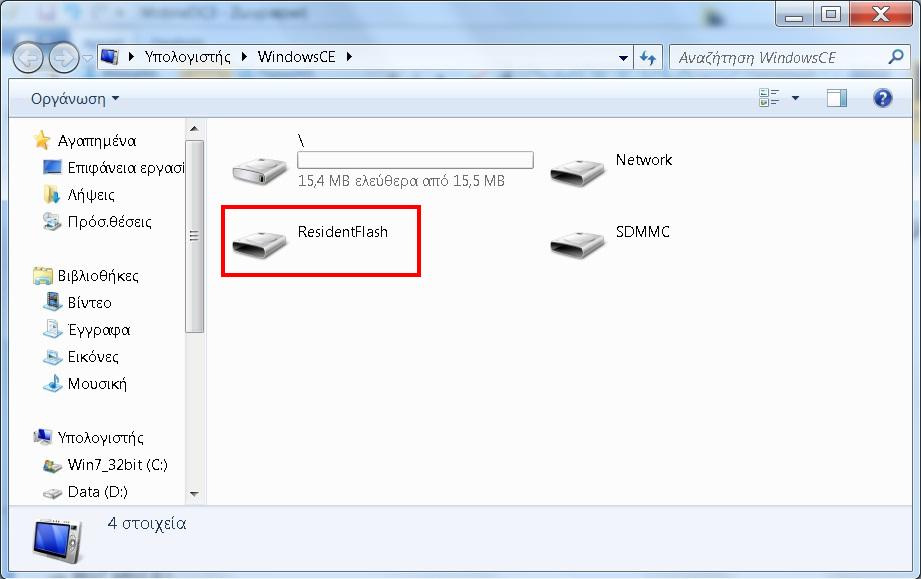921x579 pixels.
Task: Close the WindowsCE explorer window
Action: 880,15
